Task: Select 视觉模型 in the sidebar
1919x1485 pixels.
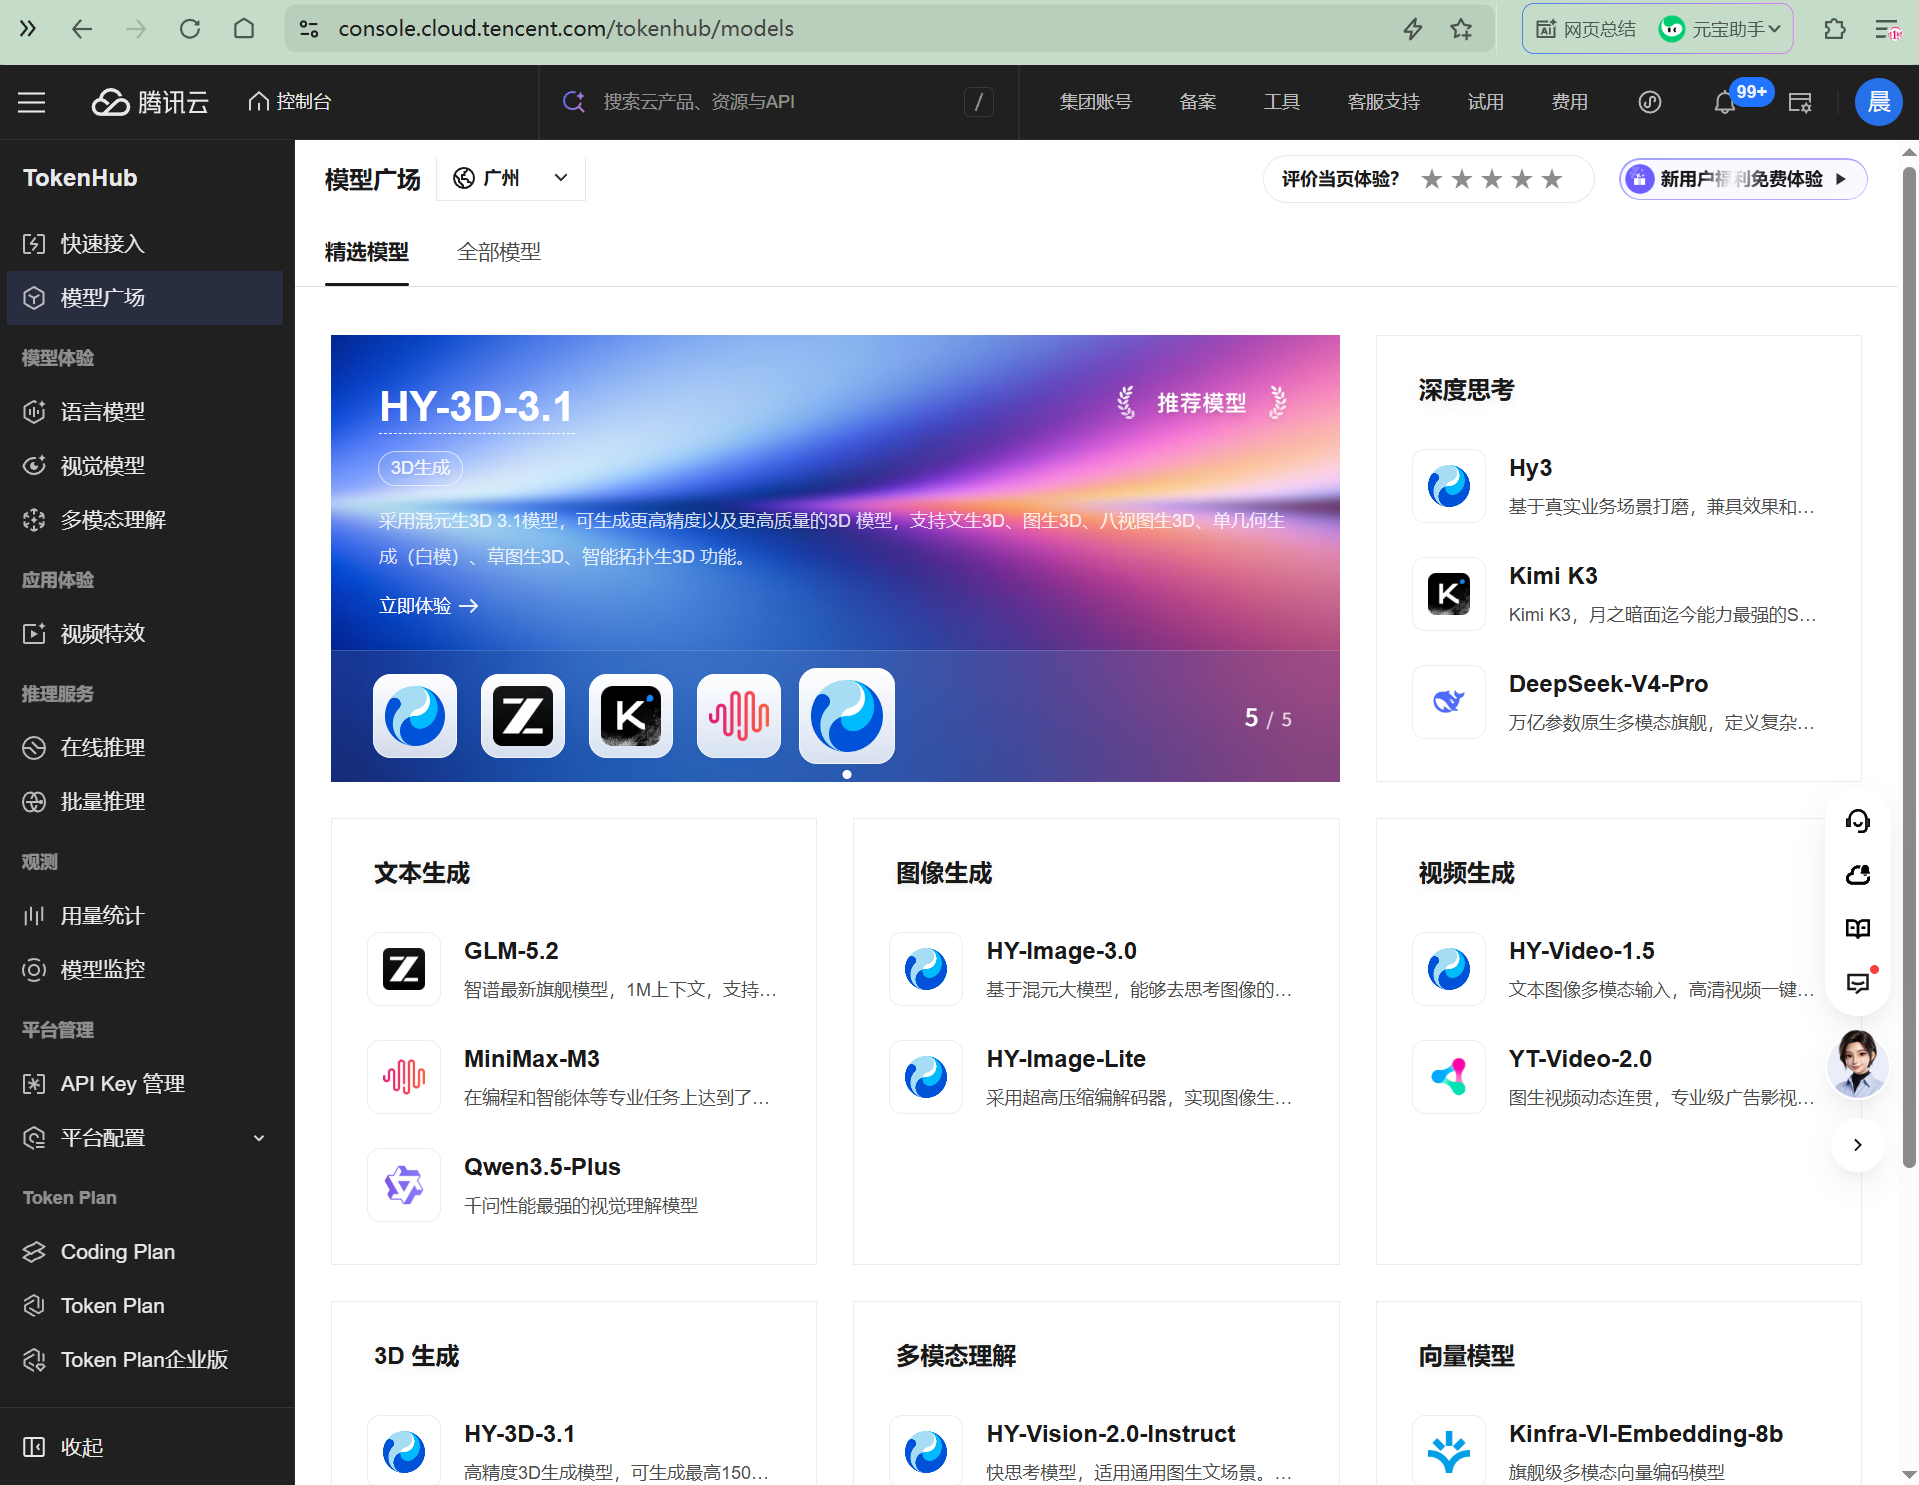Action: tap(145, 466)
